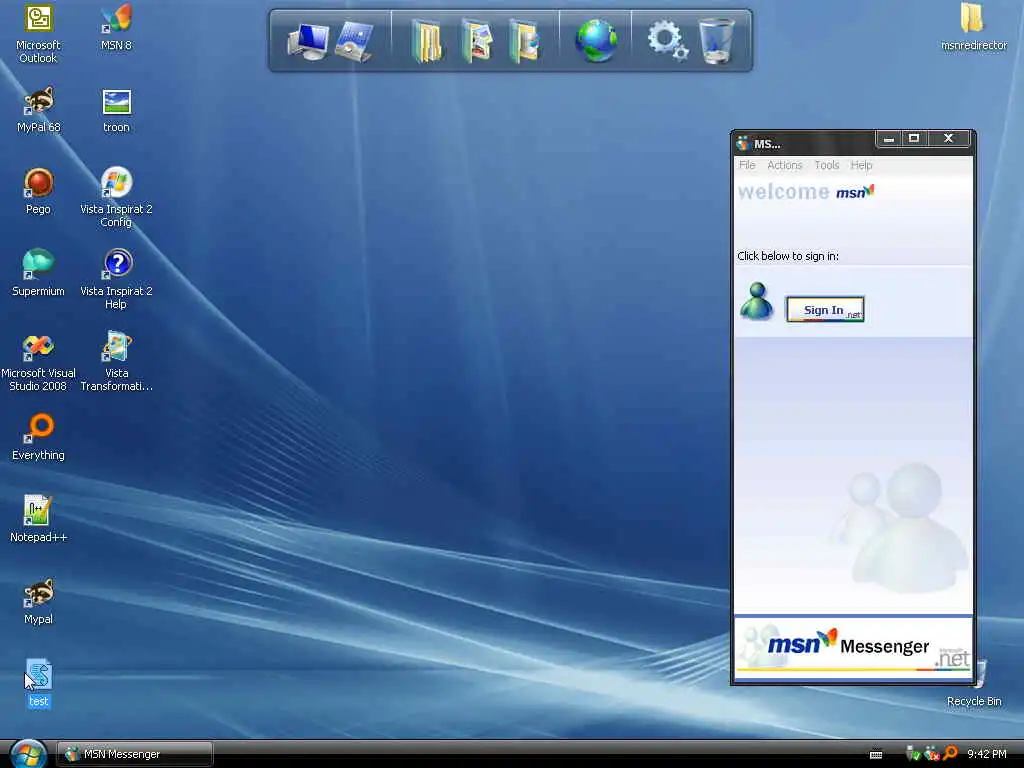
Task: Click the MSN Messenger tray icon
Action: pos(931,754)
